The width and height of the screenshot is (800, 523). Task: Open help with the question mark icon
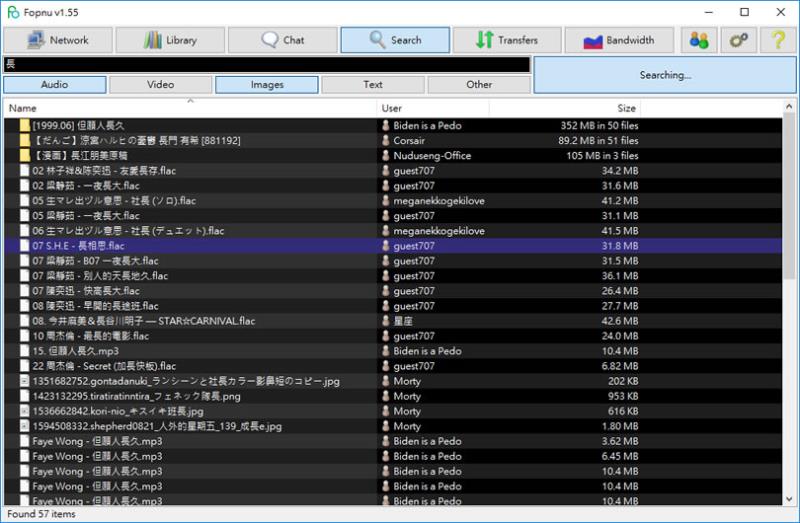778,40
